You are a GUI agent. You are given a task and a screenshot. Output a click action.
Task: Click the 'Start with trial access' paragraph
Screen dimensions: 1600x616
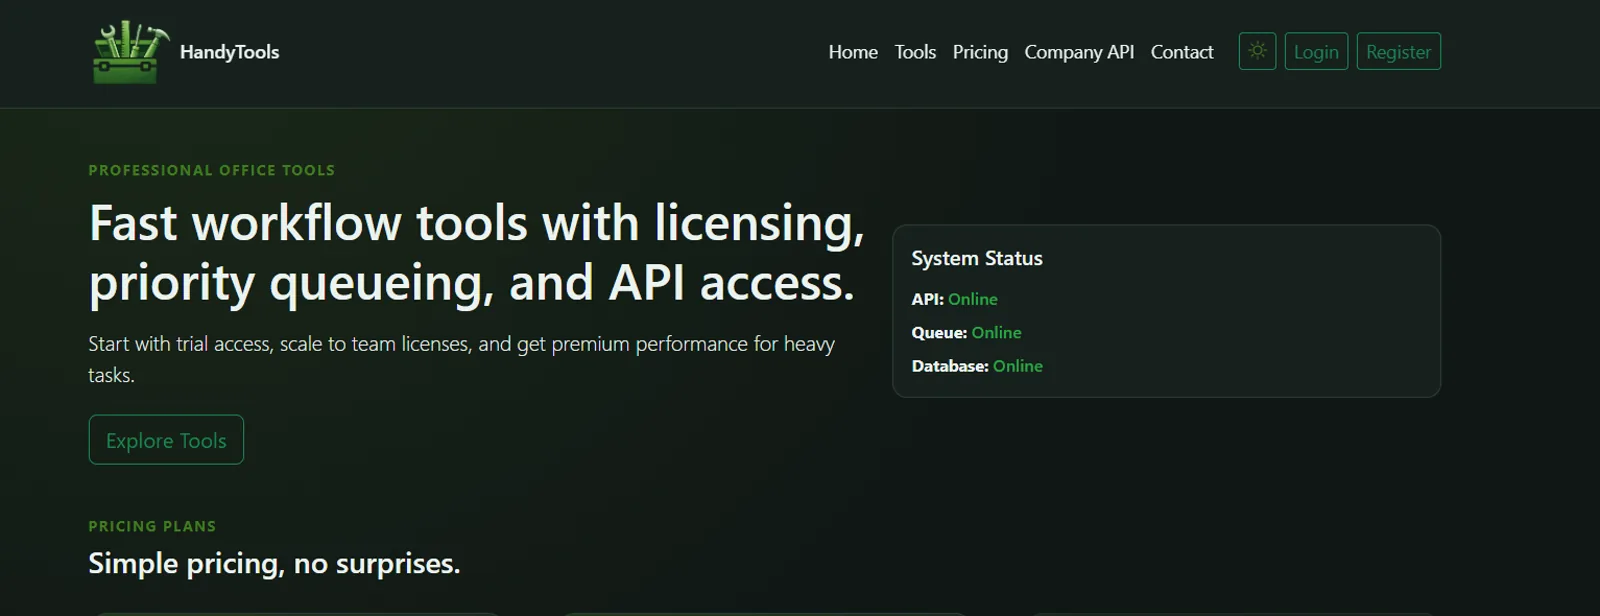pos(461,359)
